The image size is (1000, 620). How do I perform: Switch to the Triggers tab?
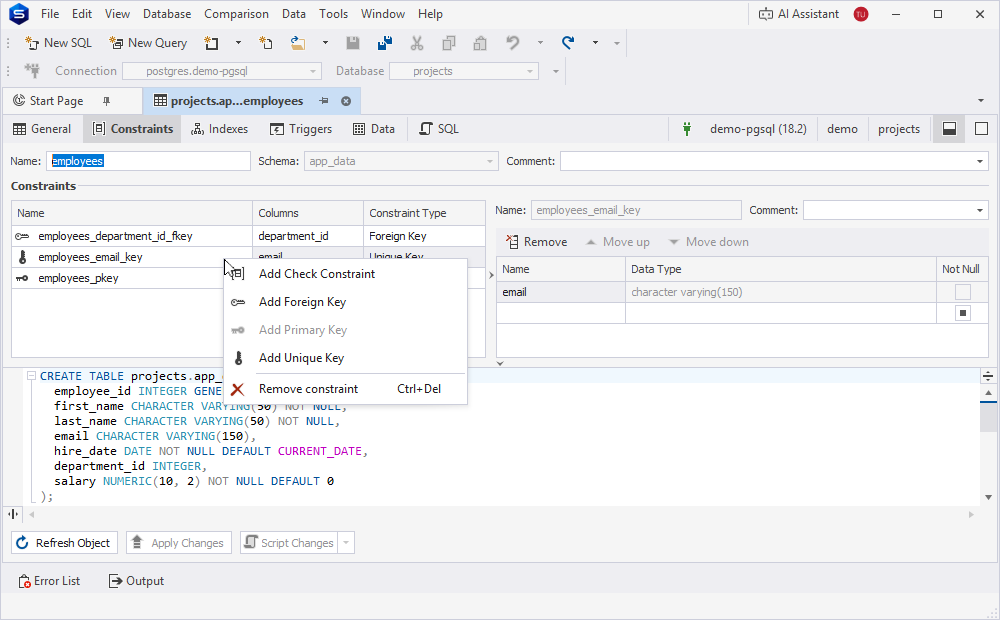(x=301, y=129)
